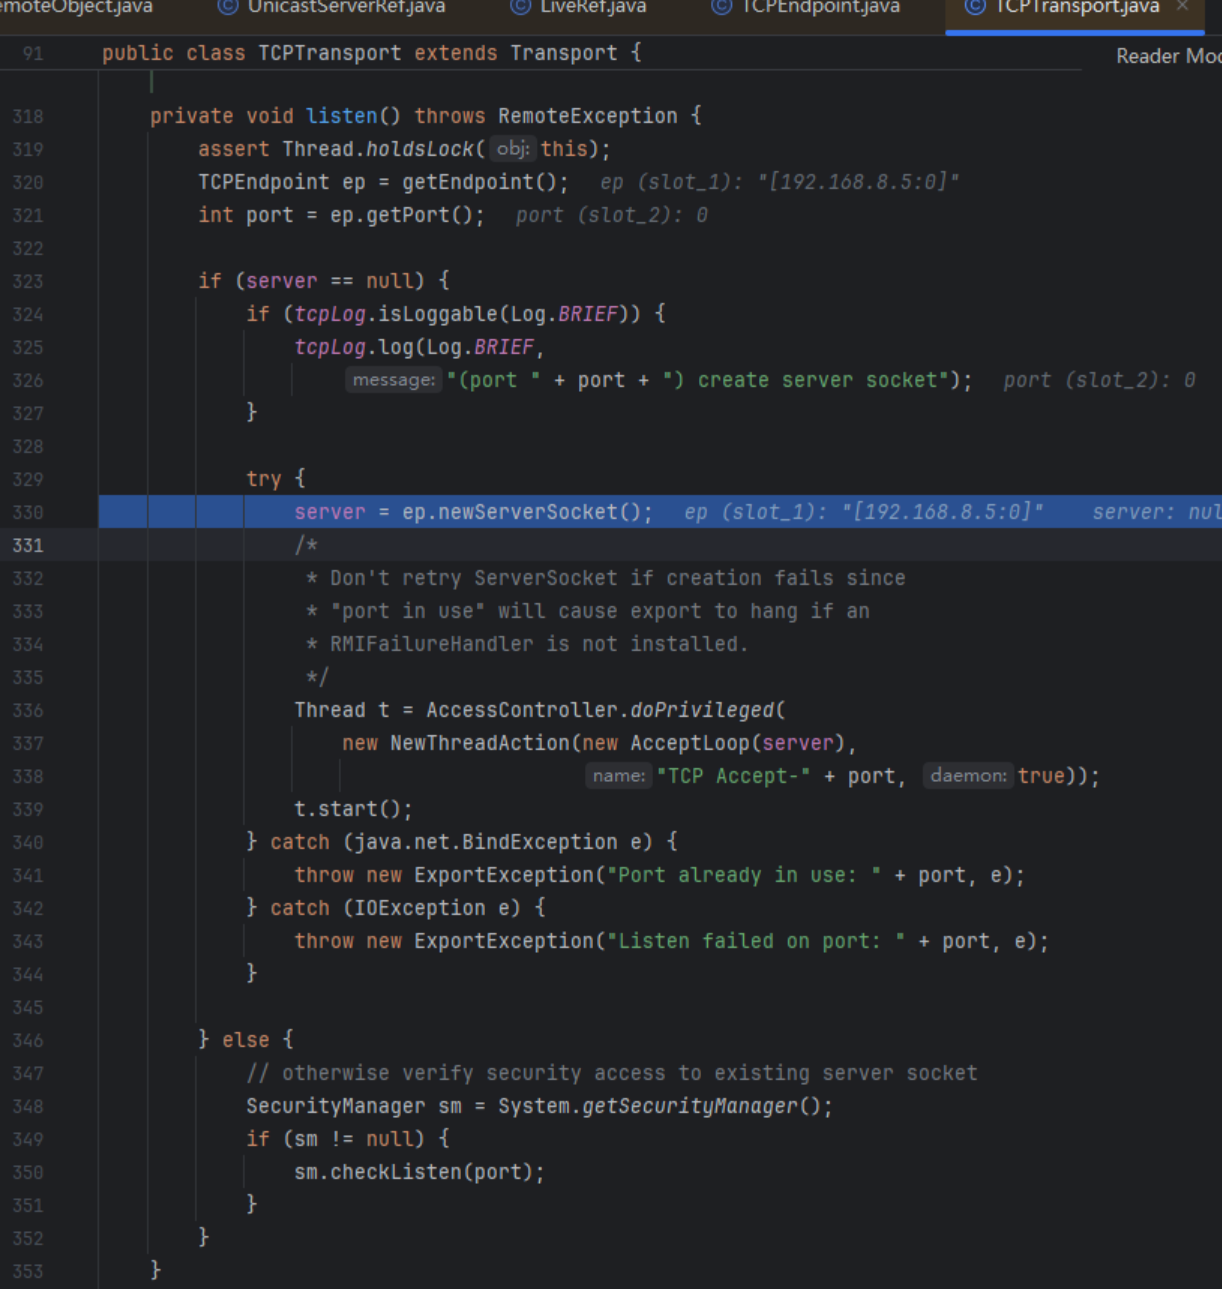
Task: Click the class icon on UnicastServerRef.java tab
Action: tap(228, 7)
